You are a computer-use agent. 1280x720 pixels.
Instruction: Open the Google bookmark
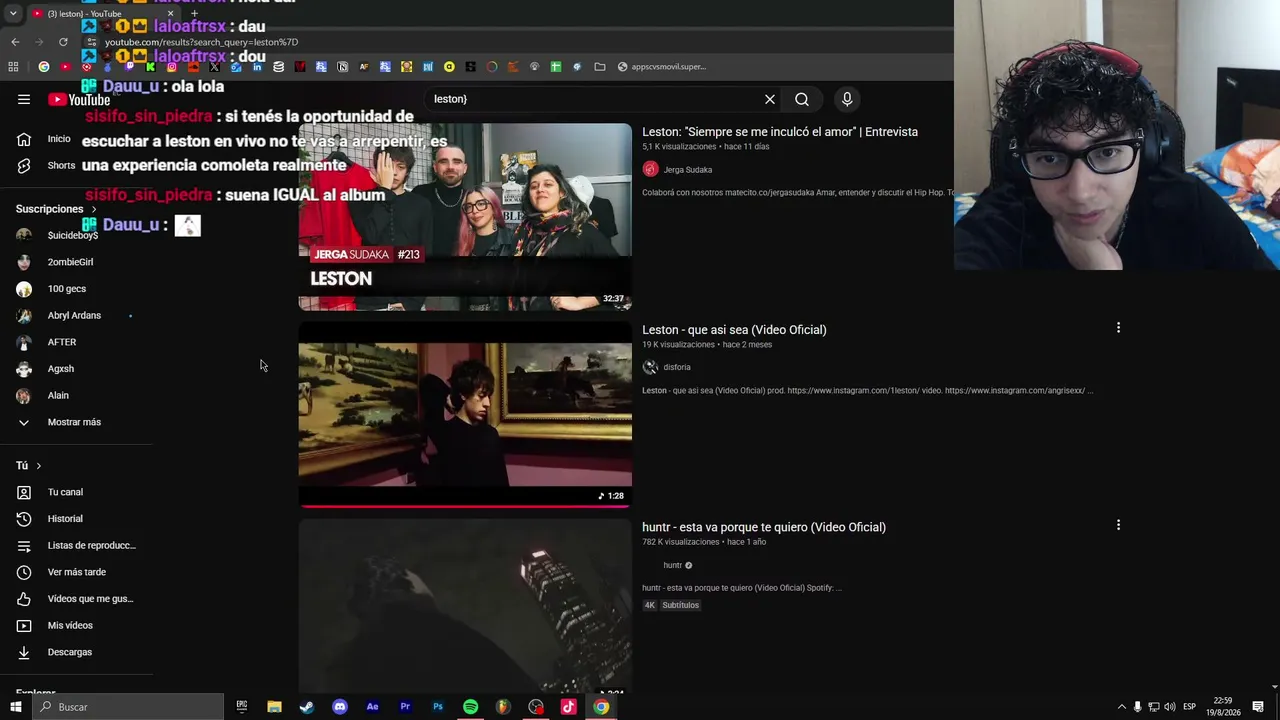tap(44, 67)
